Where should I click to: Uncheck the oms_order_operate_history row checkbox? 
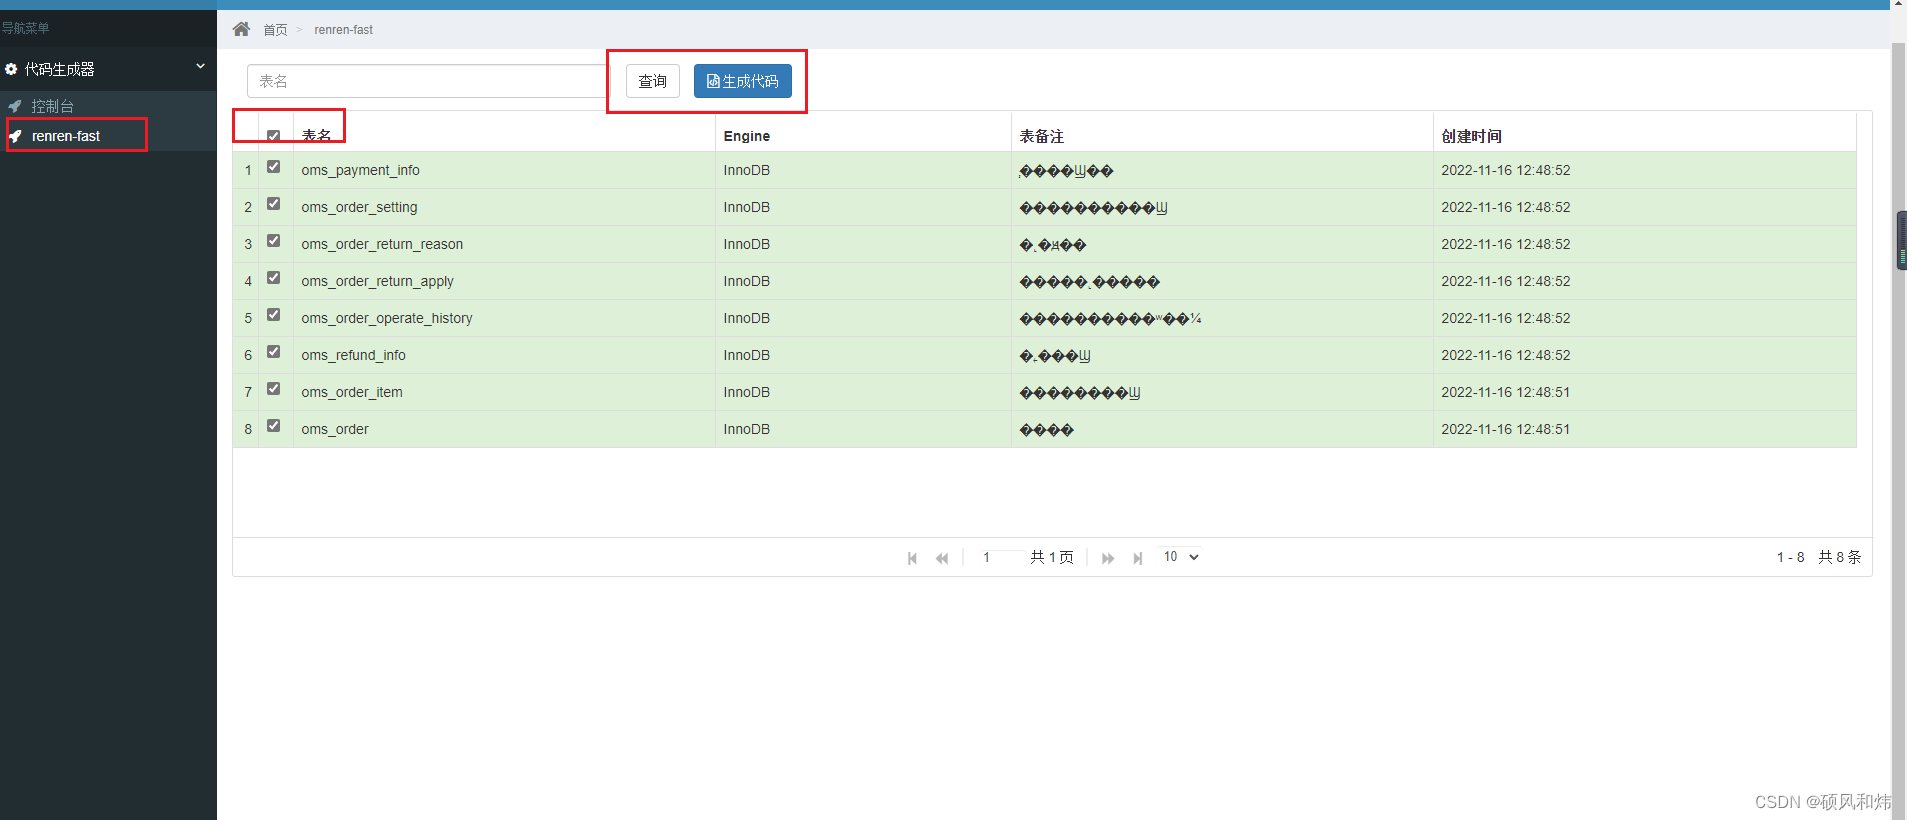tap(273, 315)
